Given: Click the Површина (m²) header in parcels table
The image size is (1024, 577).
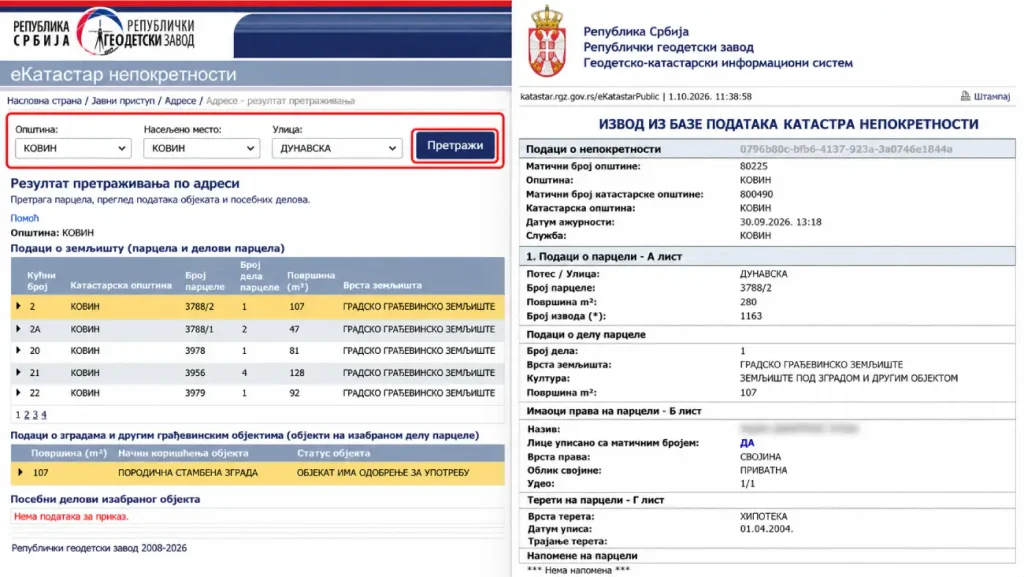Looking at the screenshot, I should 311,281.
